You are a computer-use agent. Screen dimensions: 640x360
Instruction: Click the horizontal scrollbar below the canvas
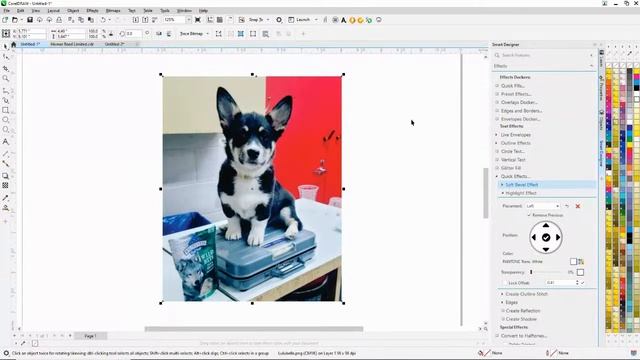coord(254,329)
